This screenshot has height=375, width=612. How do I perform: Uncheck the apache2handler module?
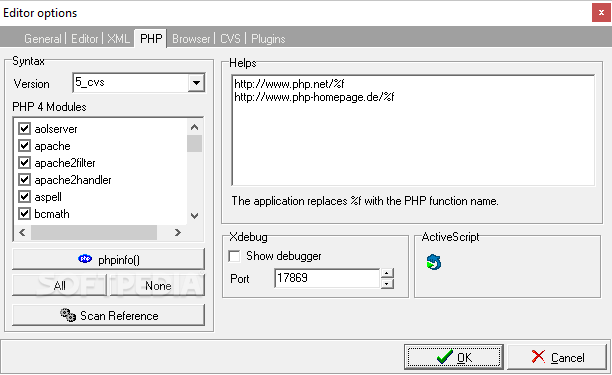pos(25,180)
